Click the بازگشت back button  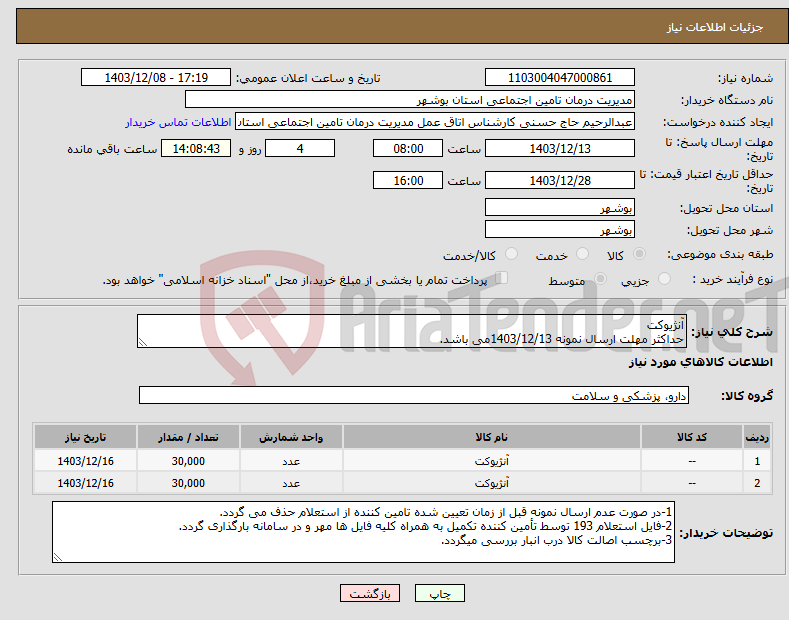tap(370, 593)
